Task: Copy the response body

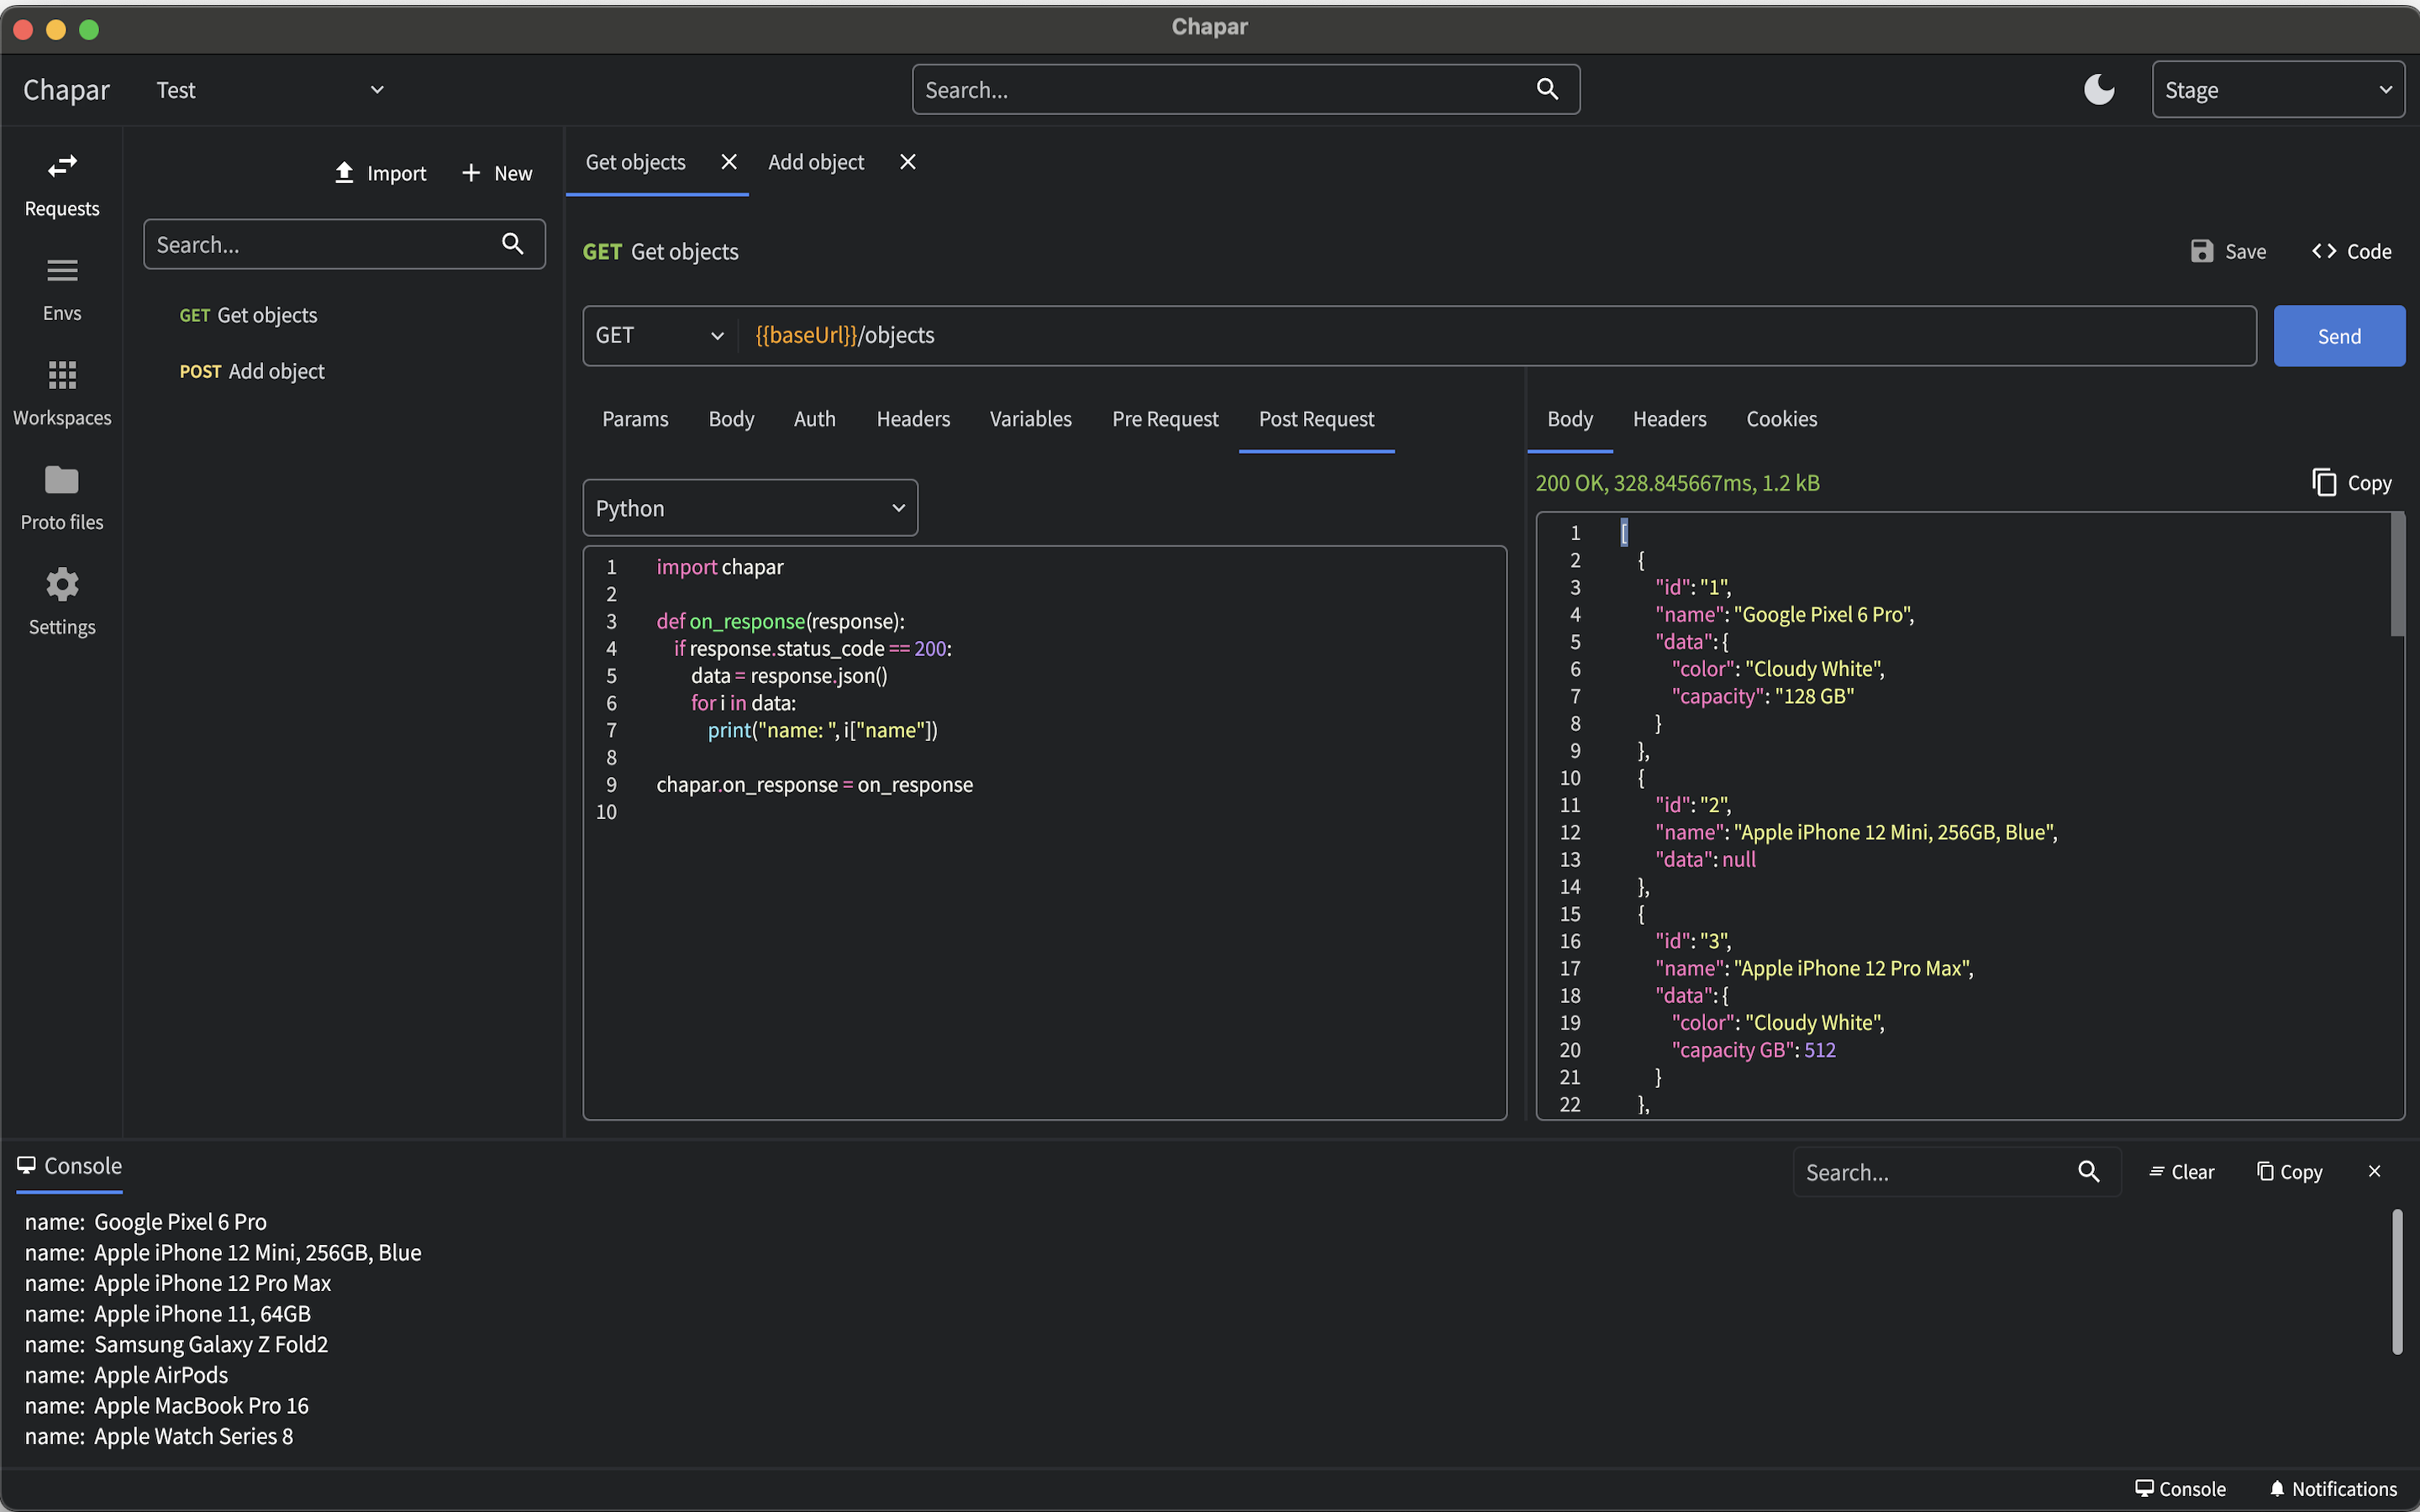Action: [x=2351, y=482]
